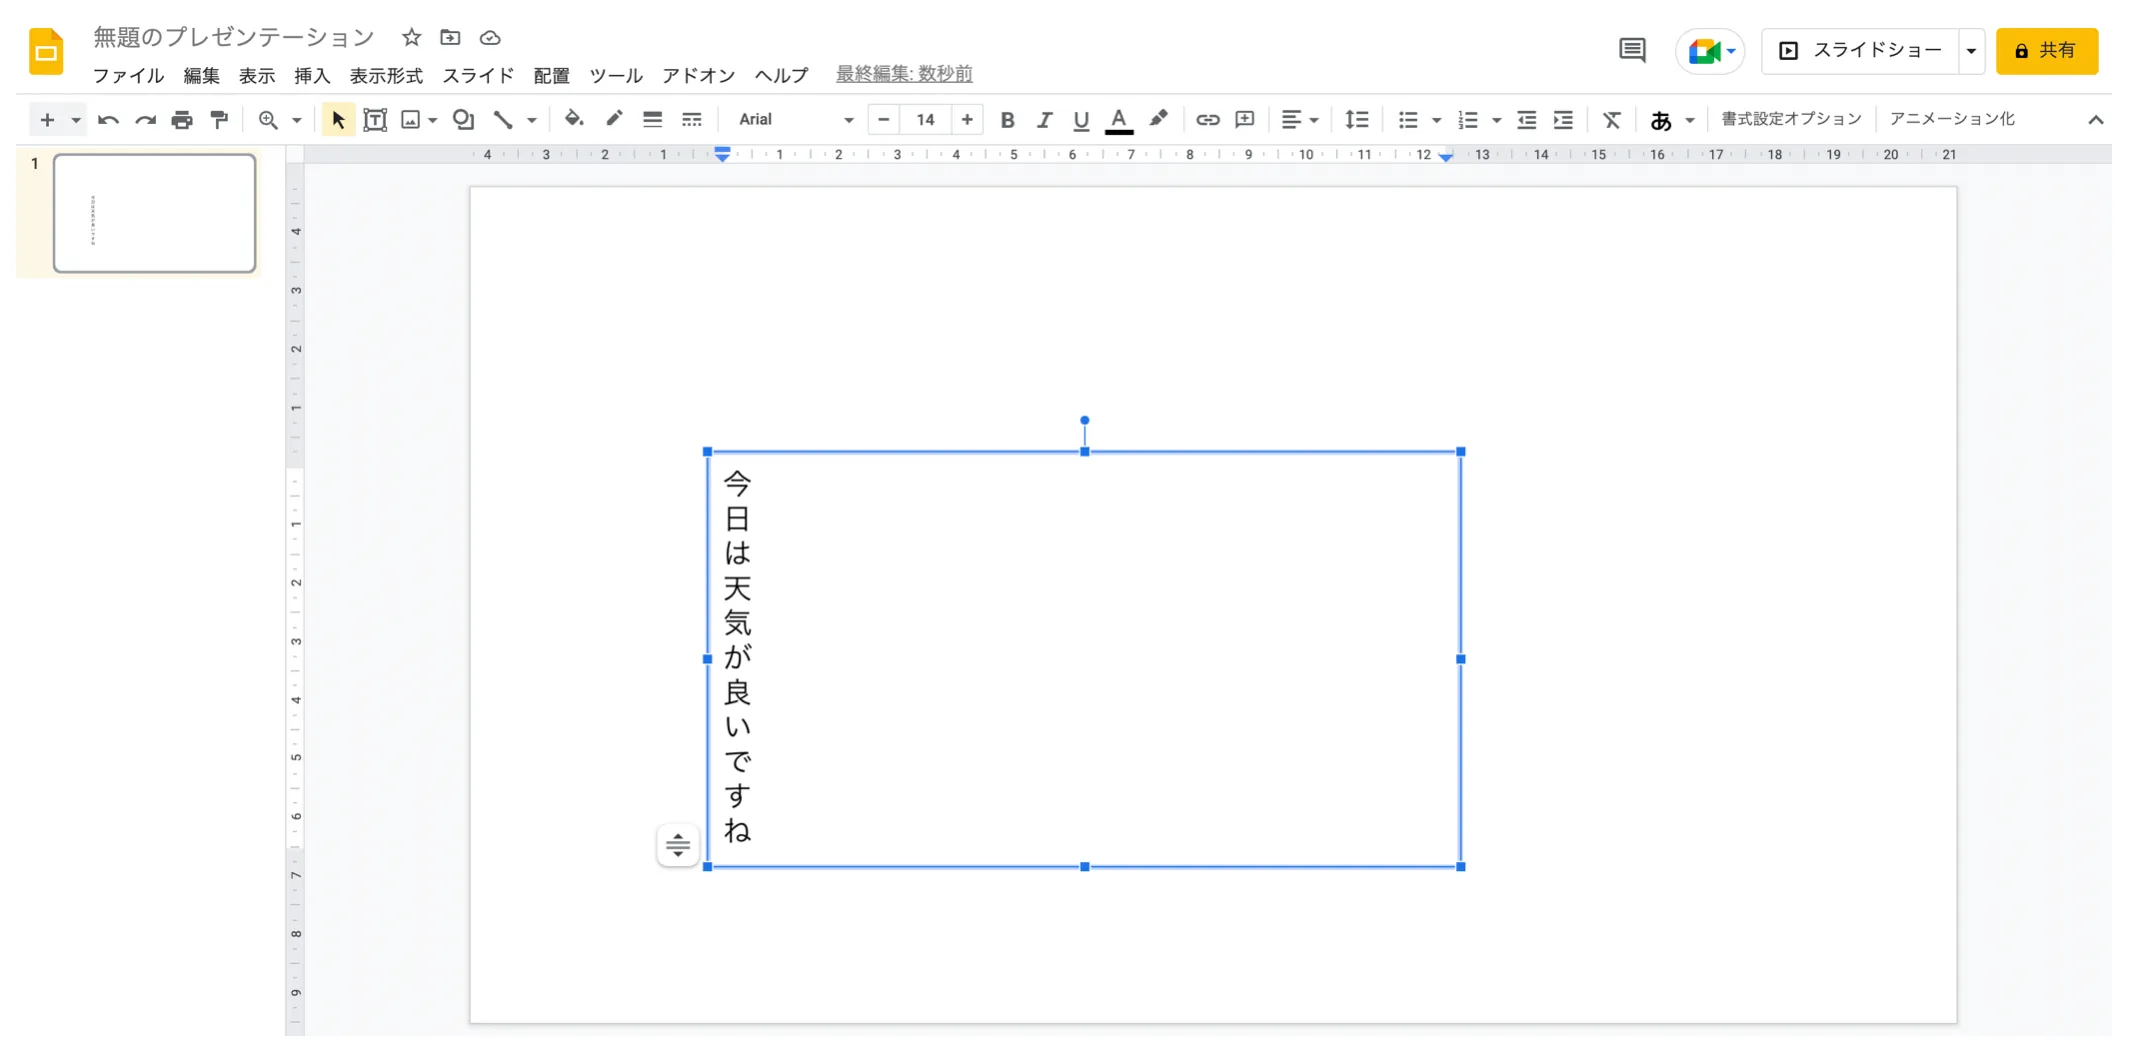Add a comment from toolbar

click(1245, 120)
